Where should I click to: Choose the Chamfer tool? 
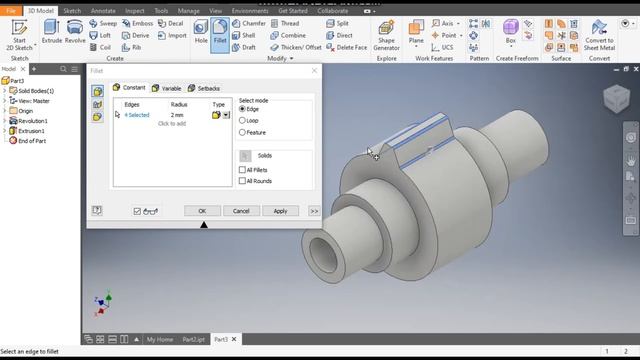click(x=249, y=23)
